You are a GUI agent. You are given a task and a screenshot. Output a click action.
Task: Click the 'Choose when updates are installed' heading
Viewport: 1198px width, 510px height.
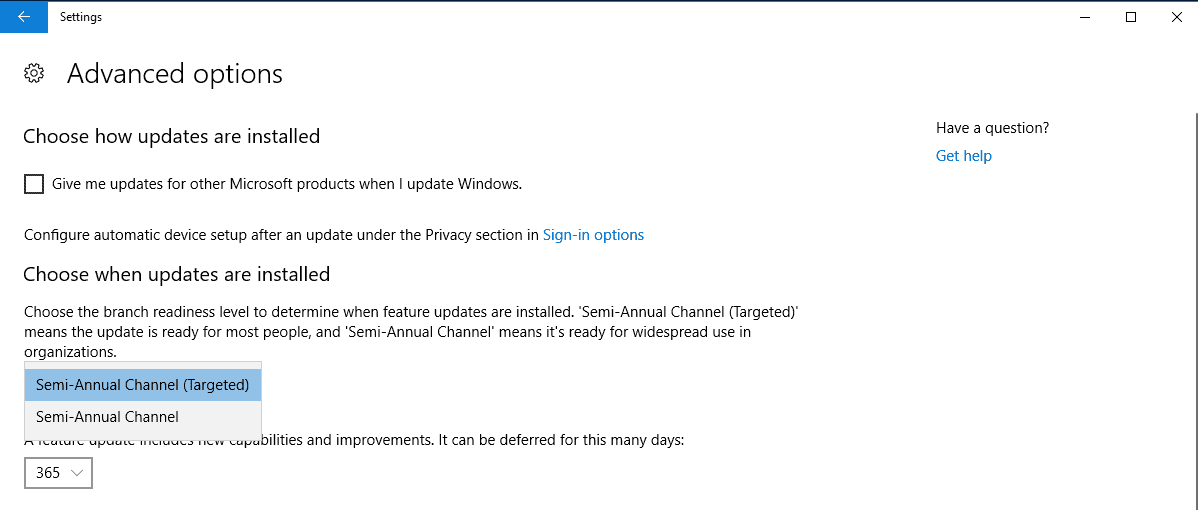tap(176, 274)
